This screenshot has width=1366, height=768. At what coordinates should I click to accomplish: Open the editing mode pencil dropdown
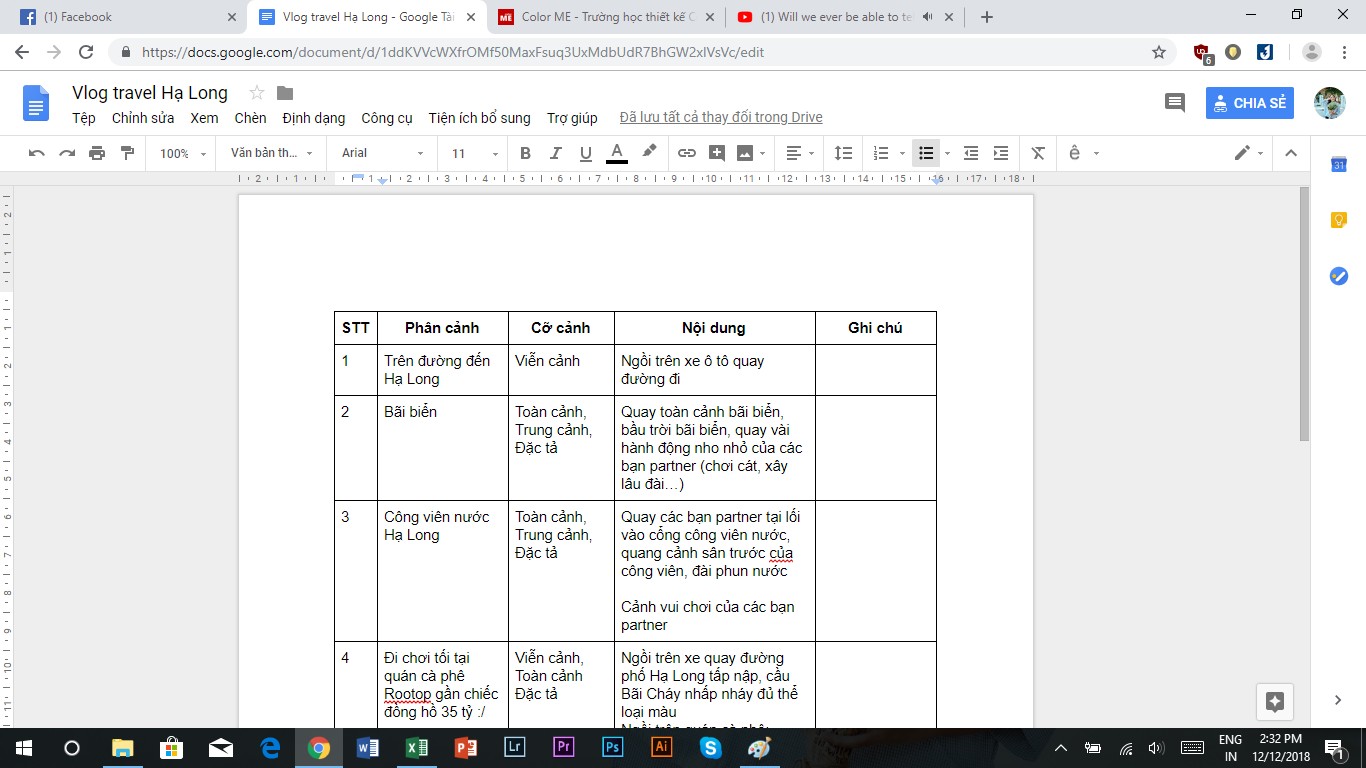click(x=1249, y=153)
